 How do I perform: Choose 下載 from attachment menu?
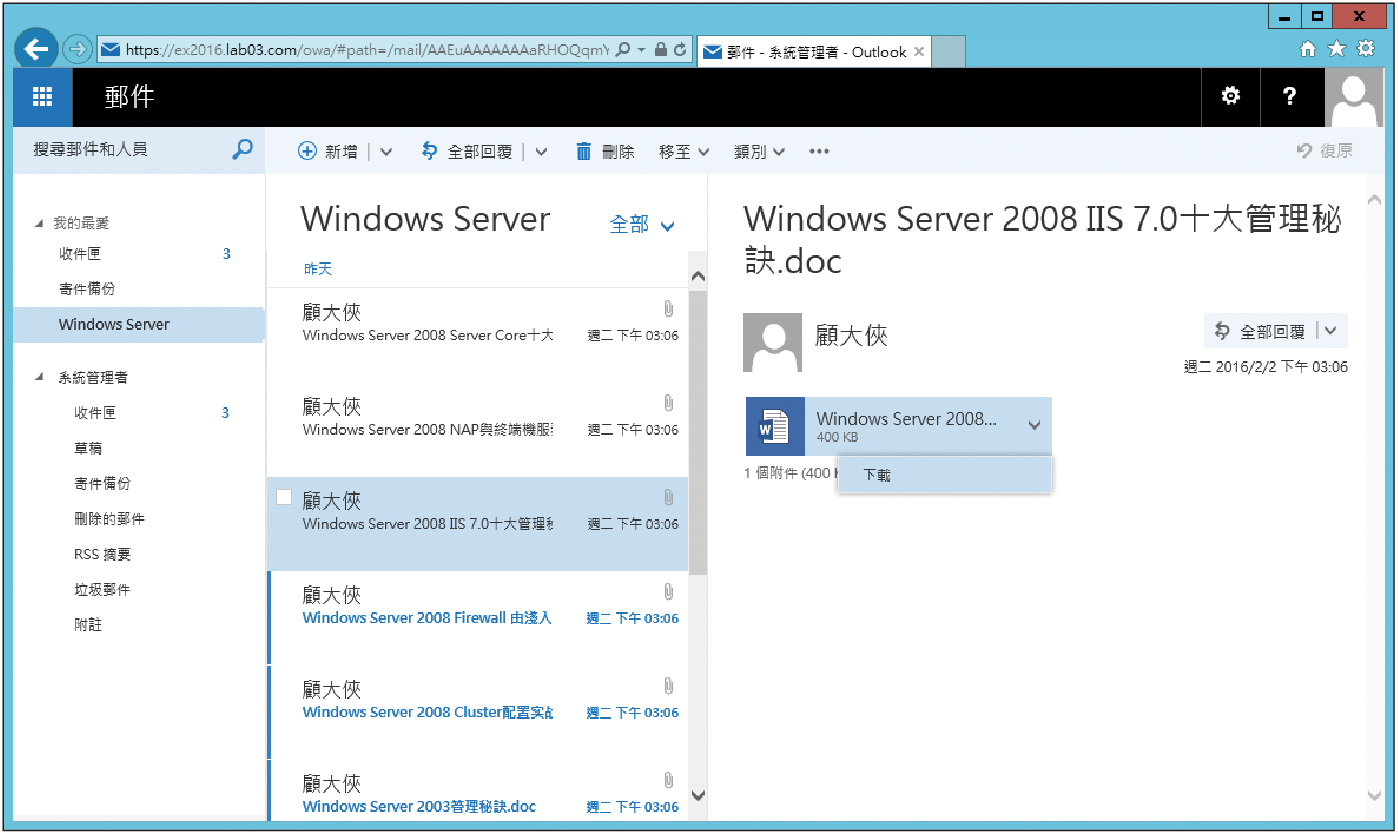945,475
